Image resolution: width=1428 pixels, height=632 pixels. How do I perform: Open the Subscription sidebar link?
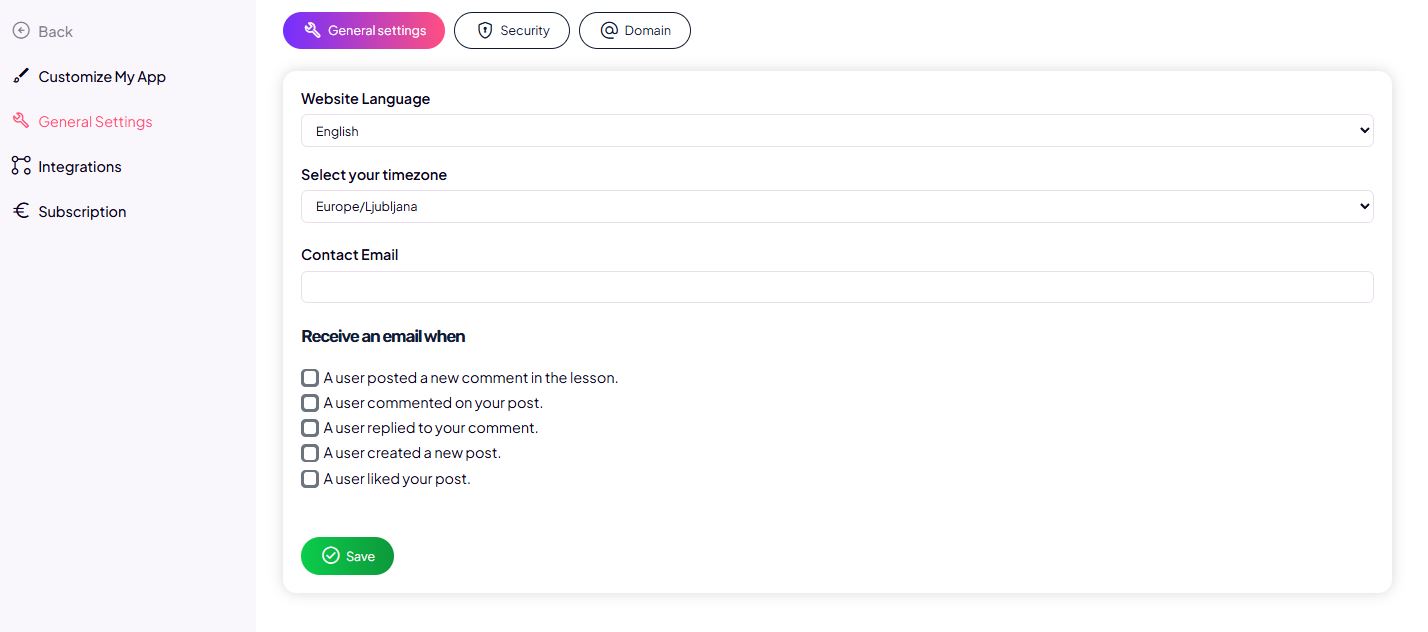pos(82,212)
